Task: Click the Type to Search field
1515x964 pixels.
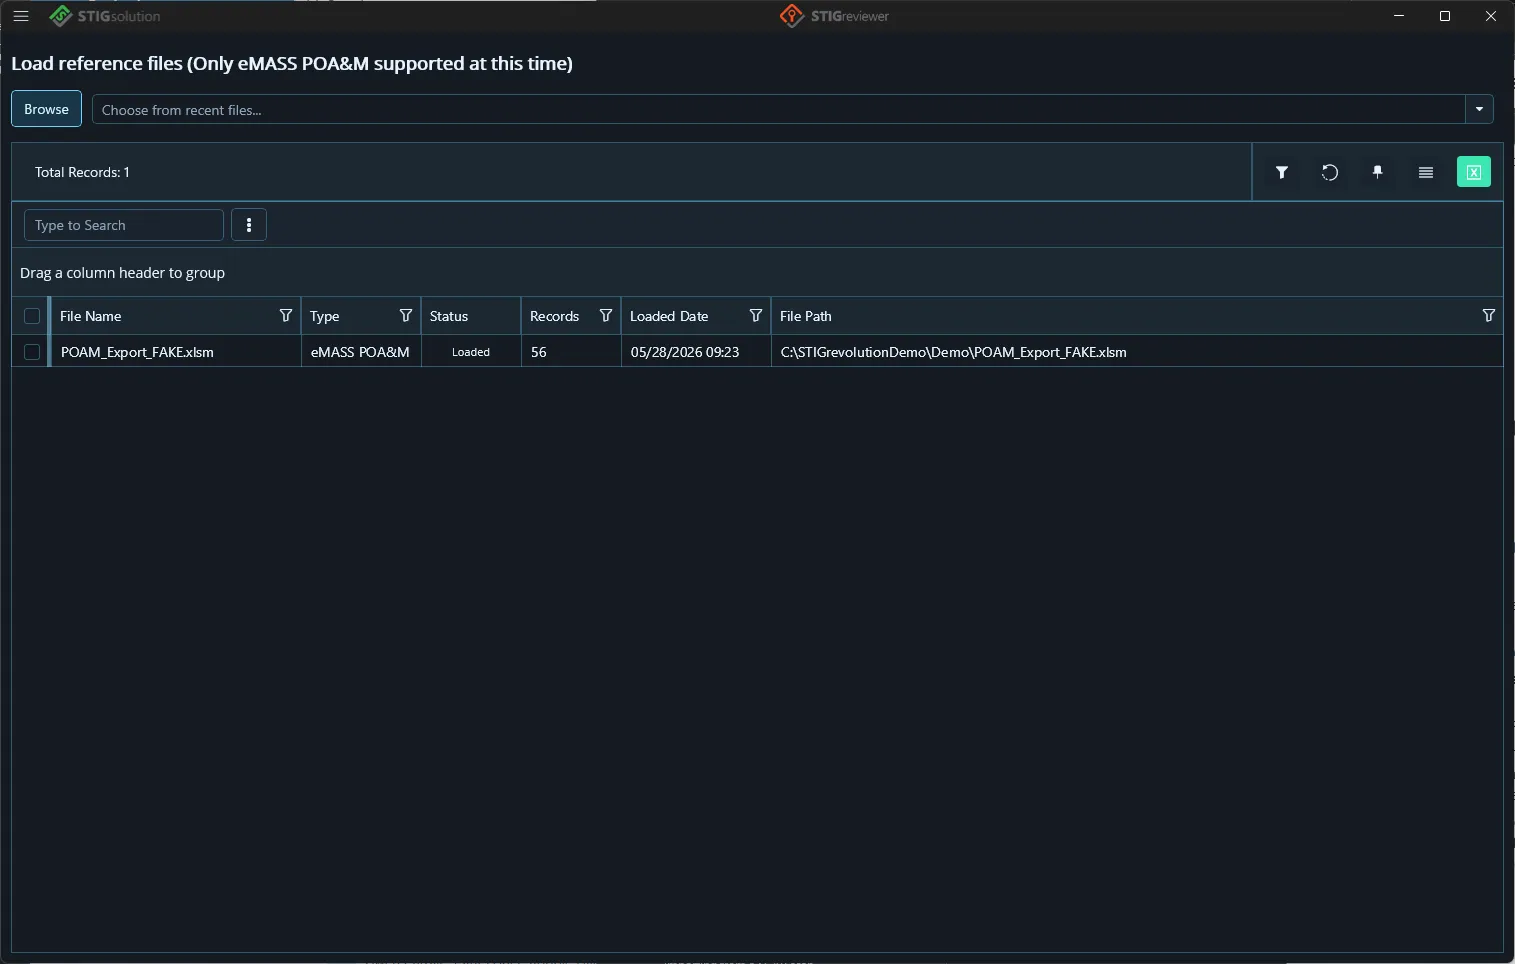Action: (124, 225)
